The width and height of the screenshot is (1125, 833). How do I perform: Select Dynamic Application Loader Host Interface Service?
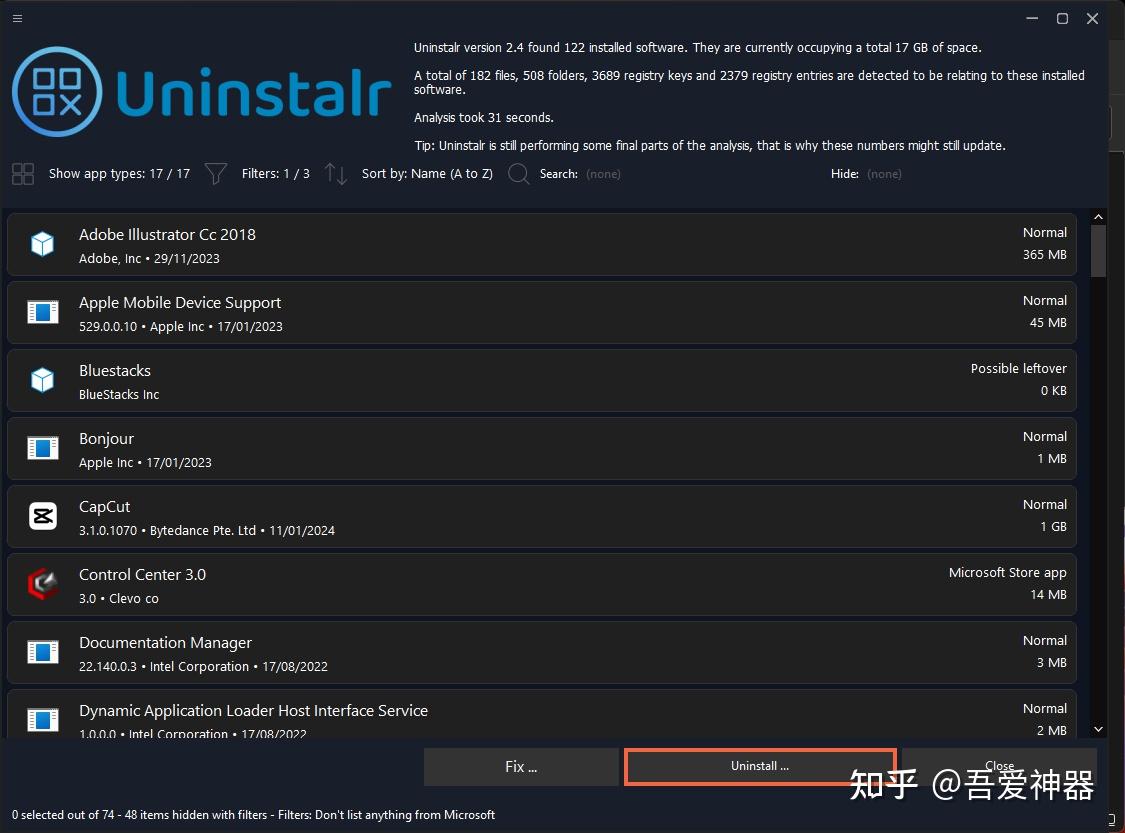pyautogui.click(x=542, y=714)
